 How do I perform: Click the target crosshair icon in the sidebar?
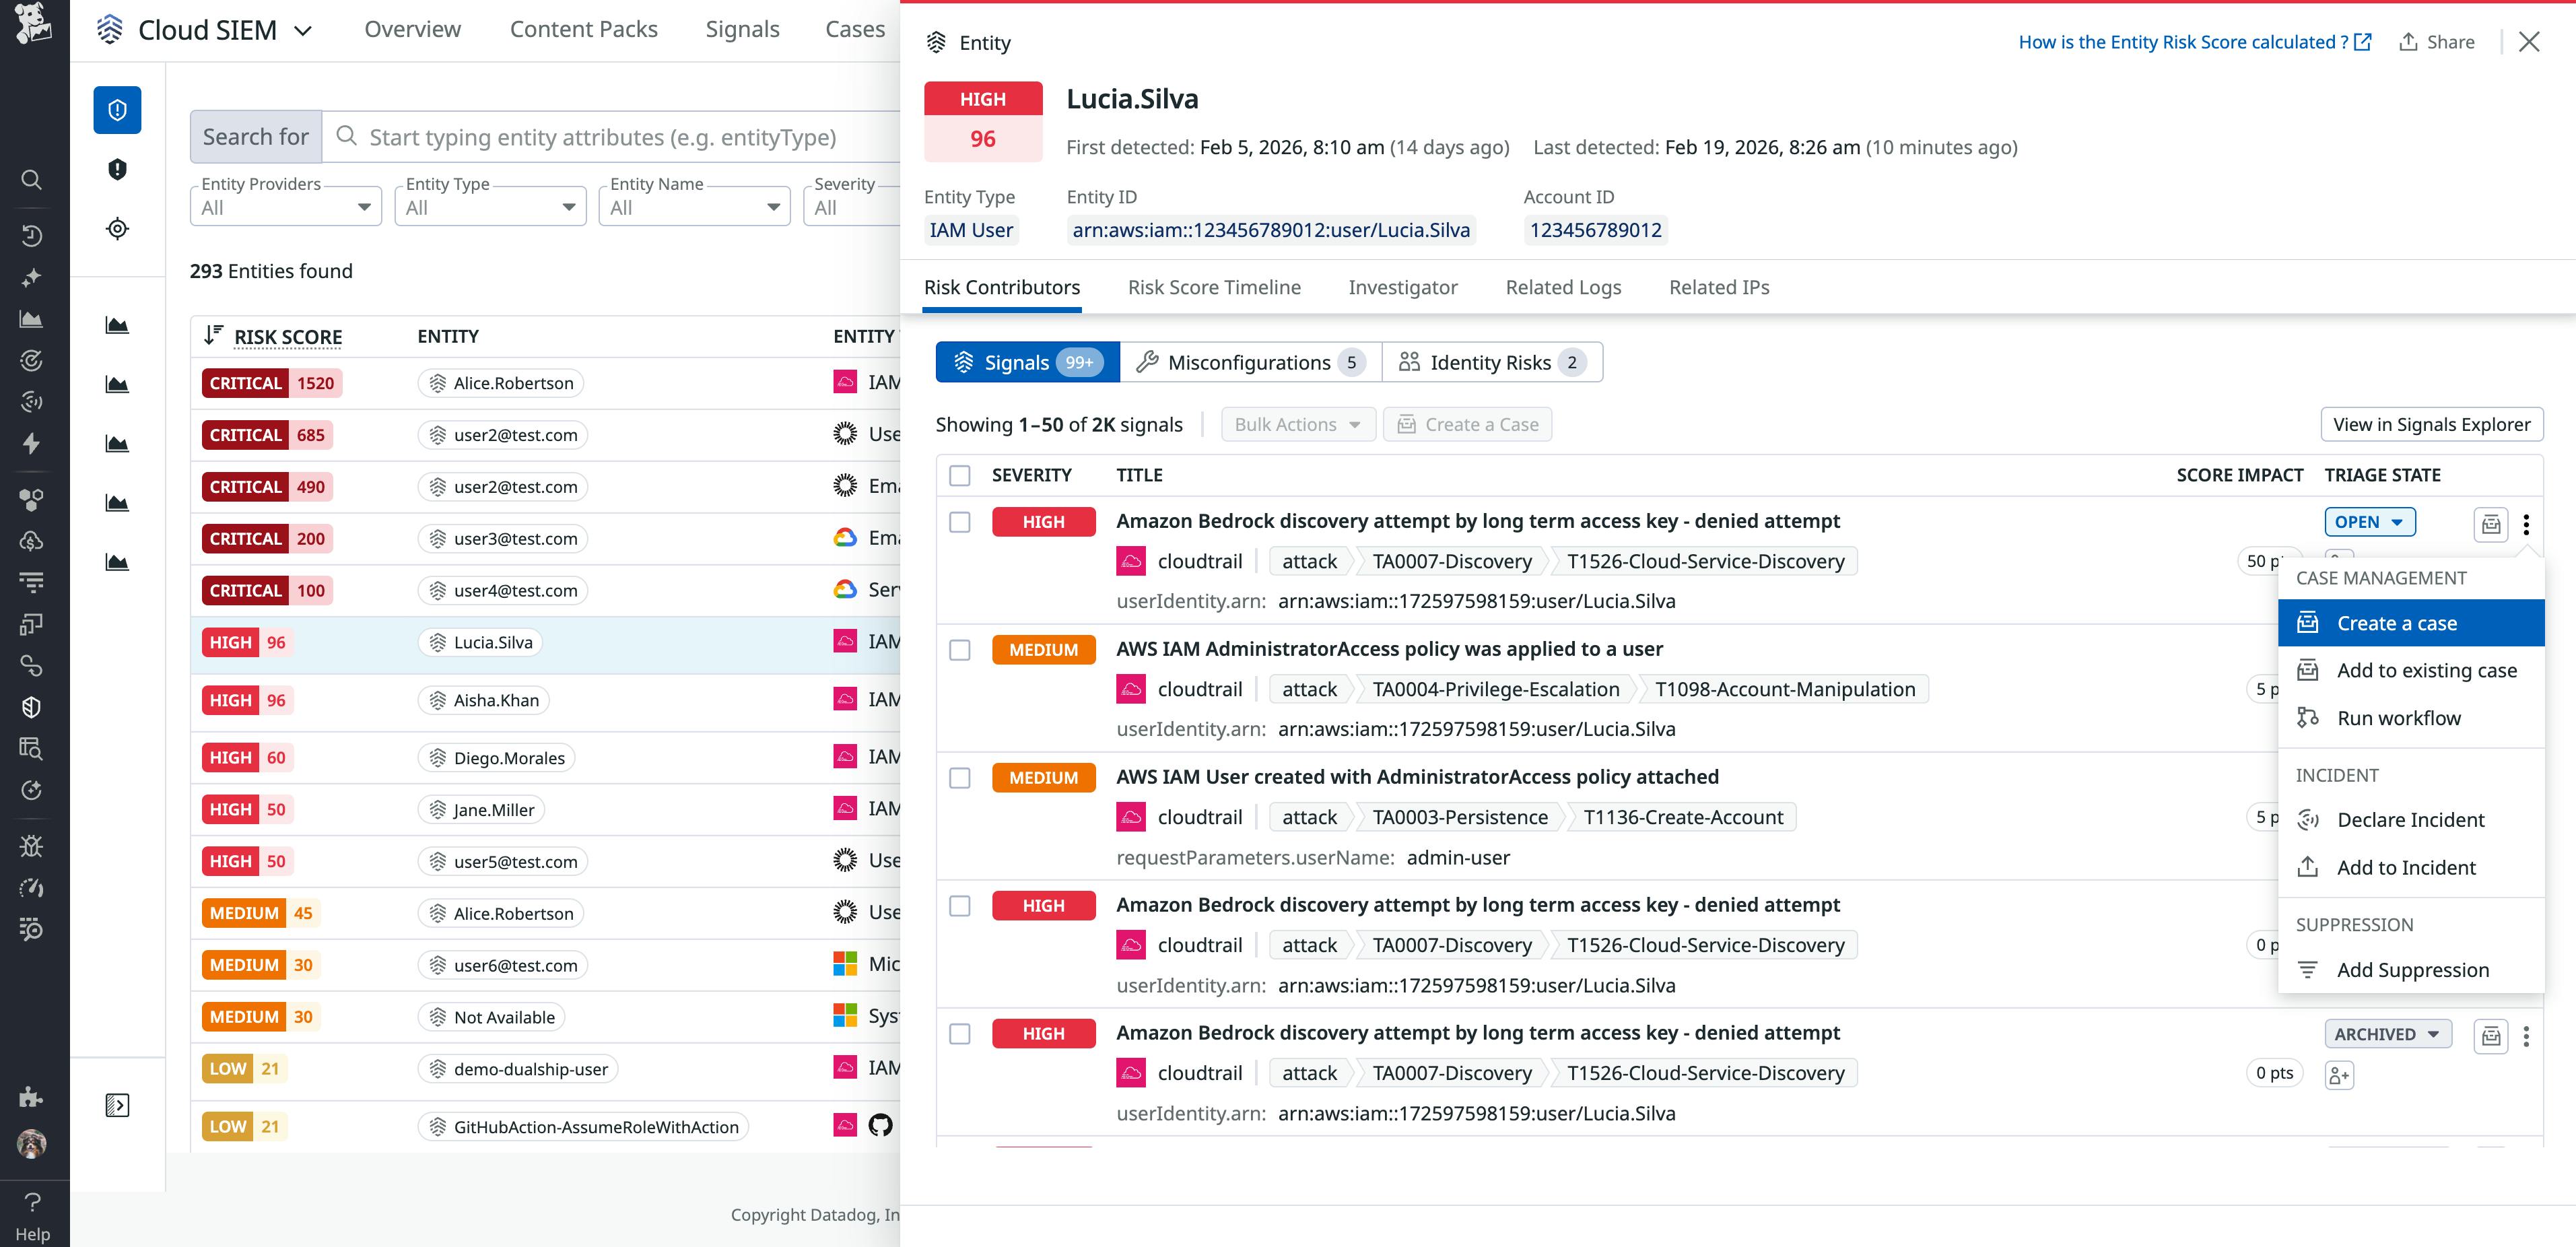coord(117,228)
